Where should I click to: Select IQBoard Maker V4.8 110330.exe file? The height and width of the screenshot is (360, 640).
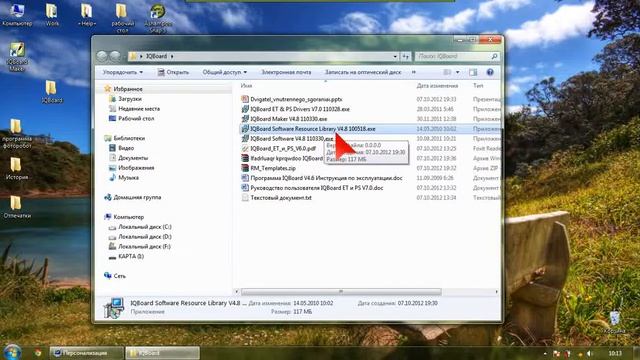(x=289, y=119)
